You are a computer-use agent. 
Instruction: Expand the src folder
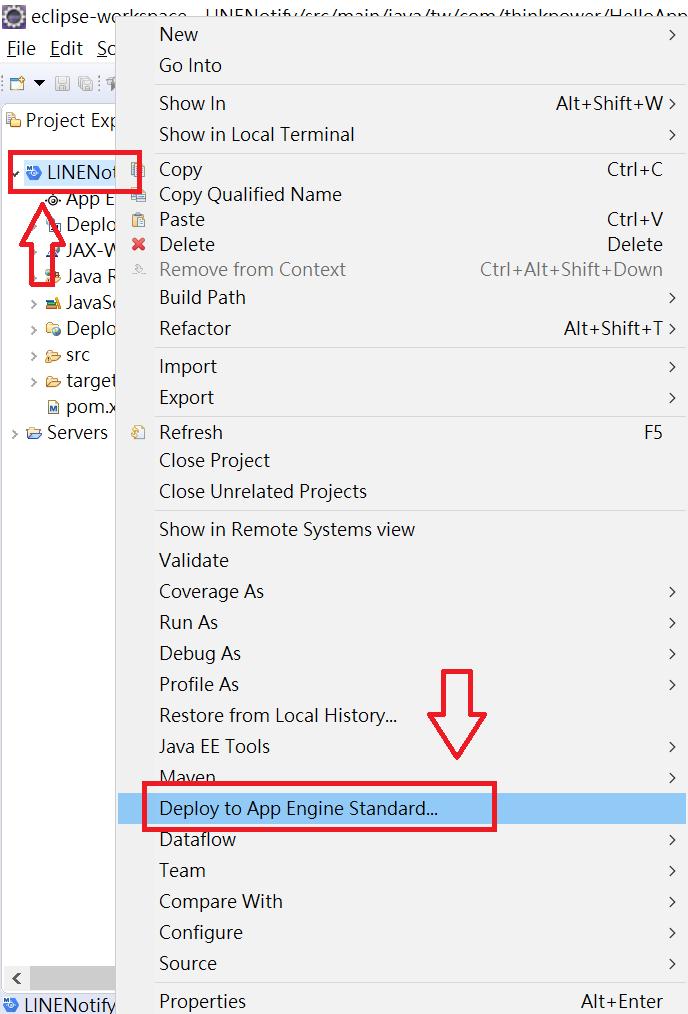34,356
